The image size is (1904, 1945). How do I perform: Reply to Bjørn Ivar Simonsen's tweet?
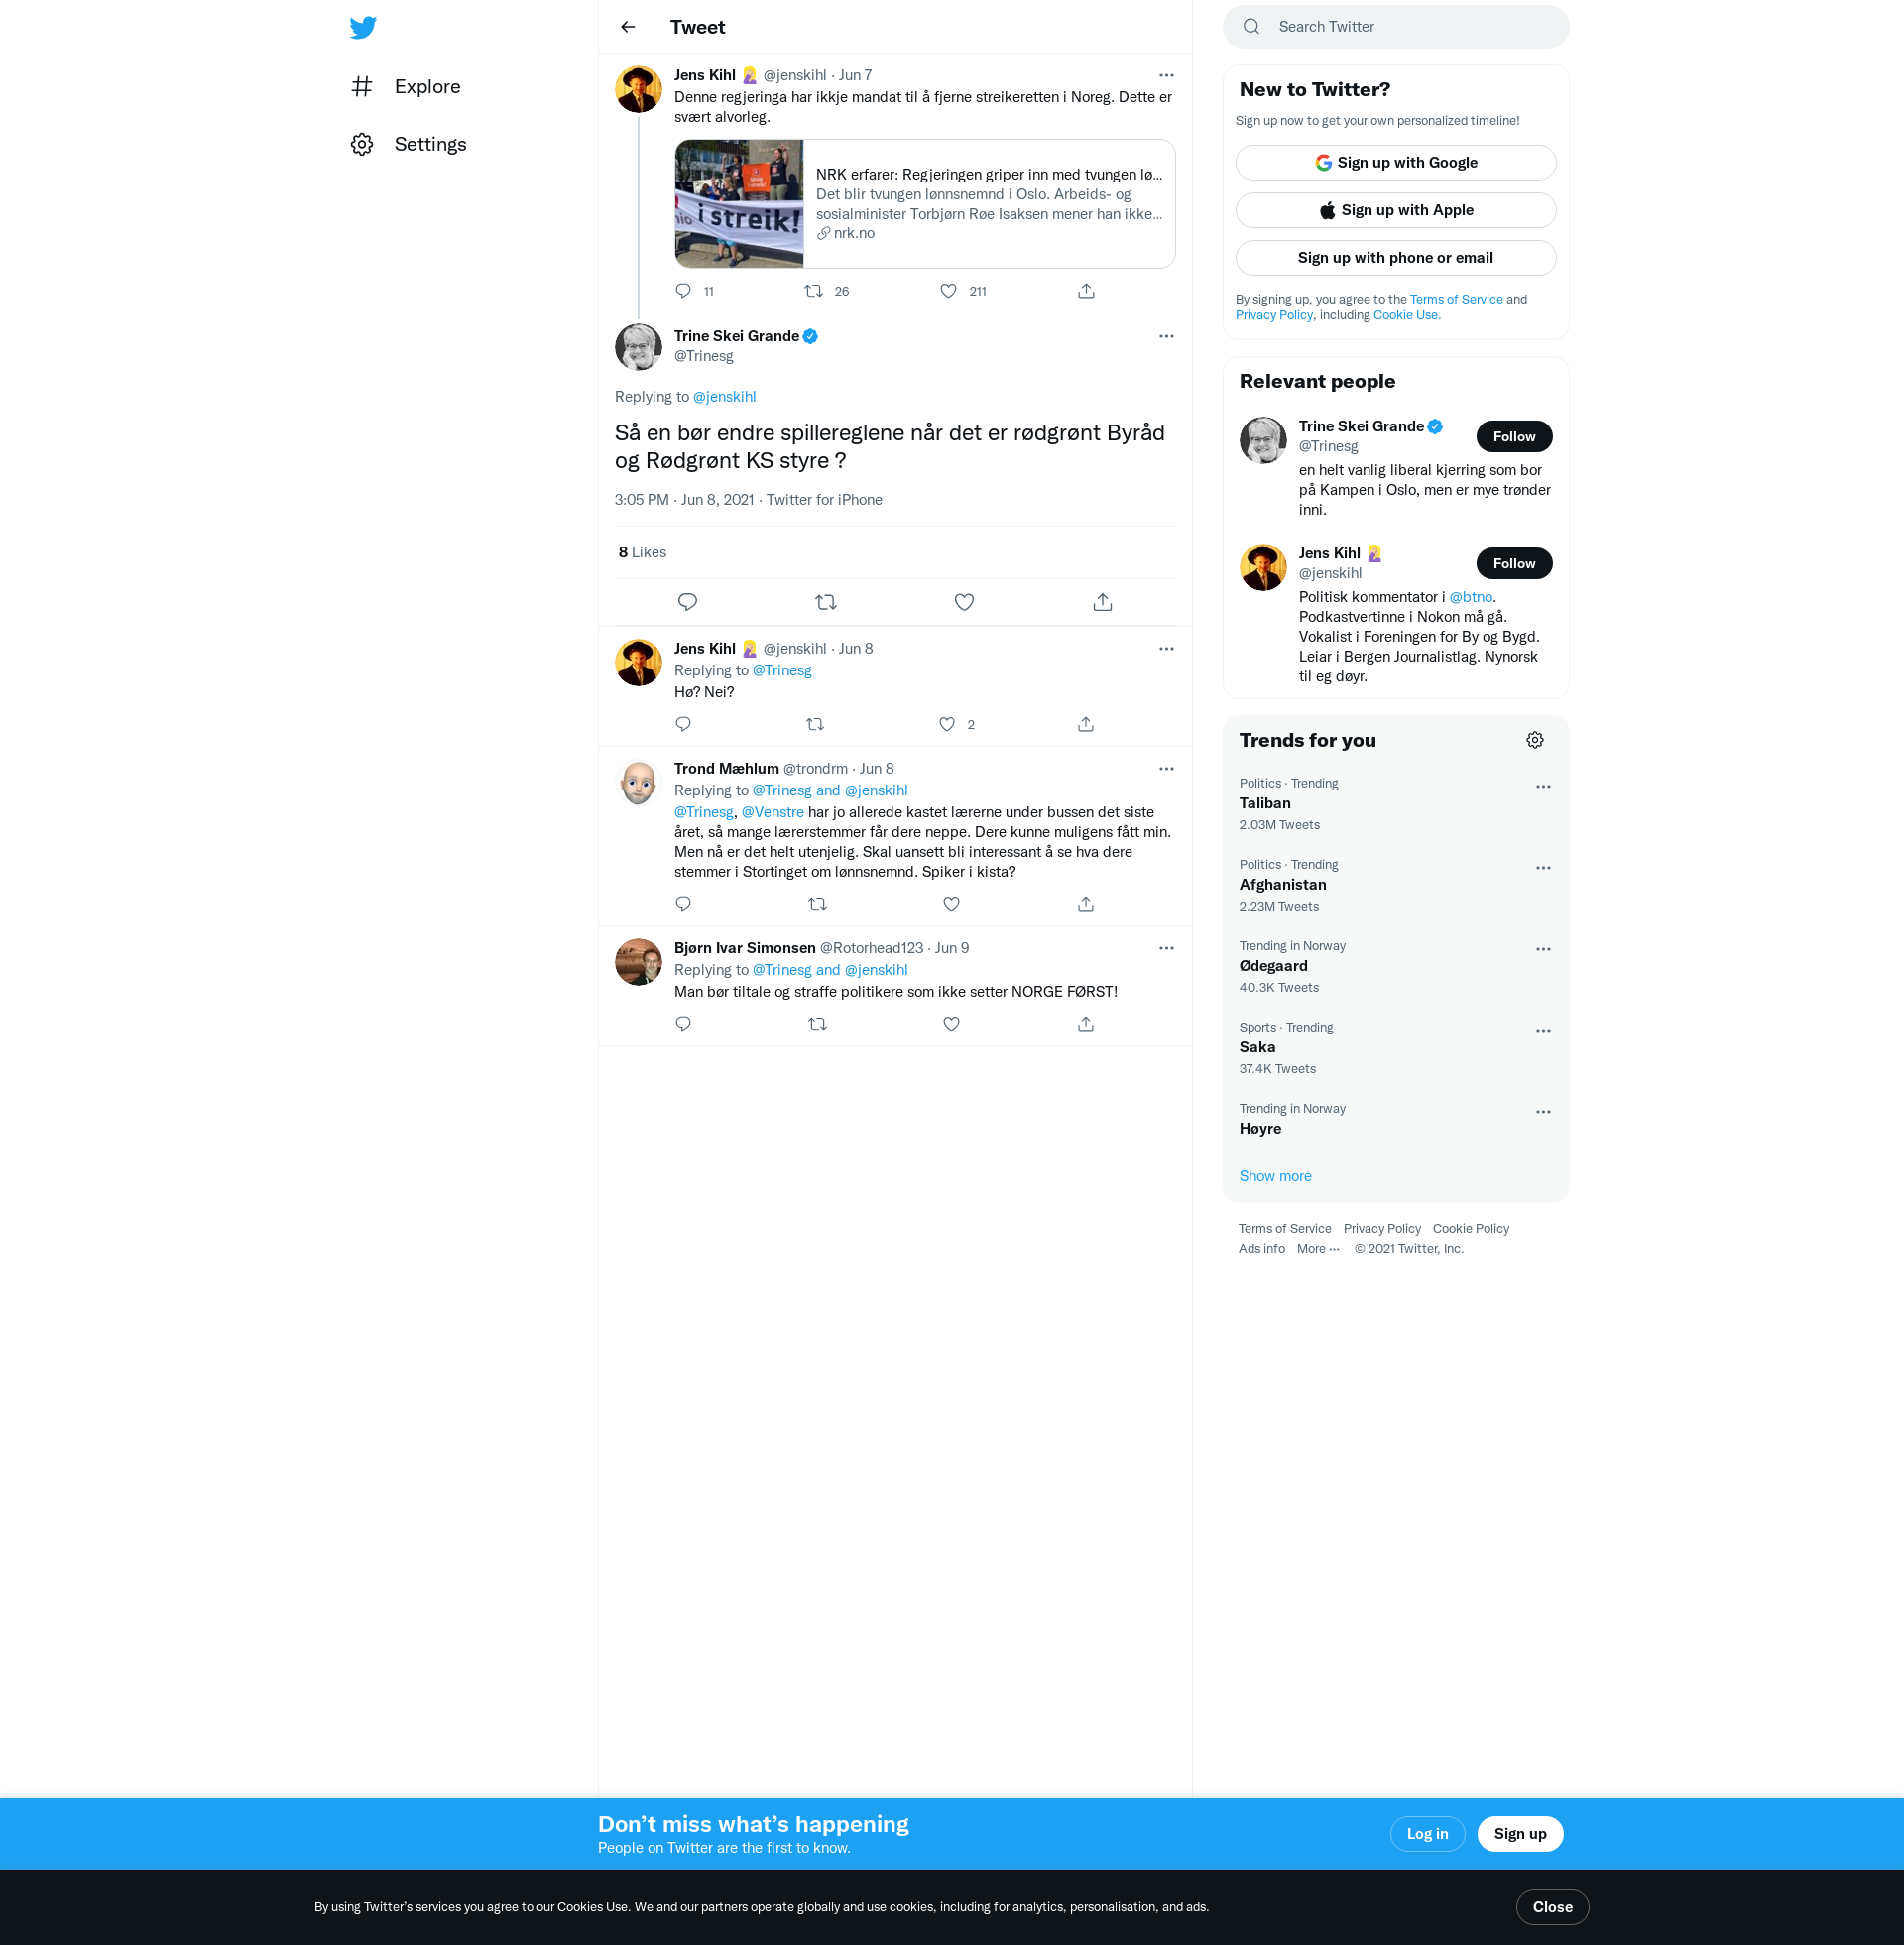[x=683, y=1024]
